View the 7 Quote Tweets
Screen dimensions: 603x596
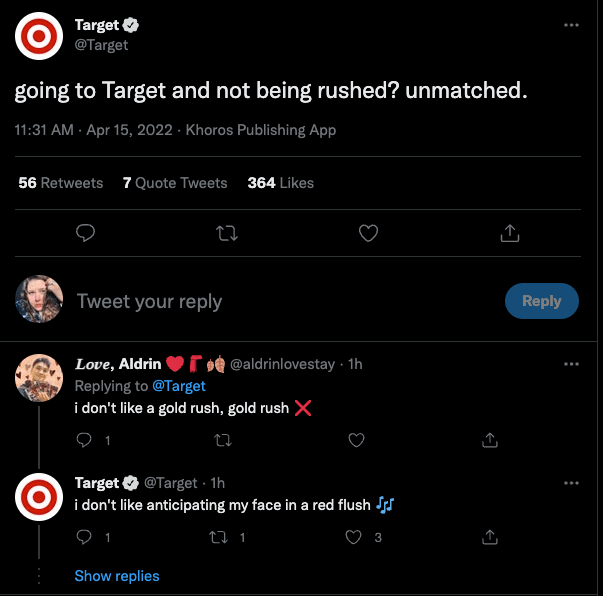[x=175, y=183]
